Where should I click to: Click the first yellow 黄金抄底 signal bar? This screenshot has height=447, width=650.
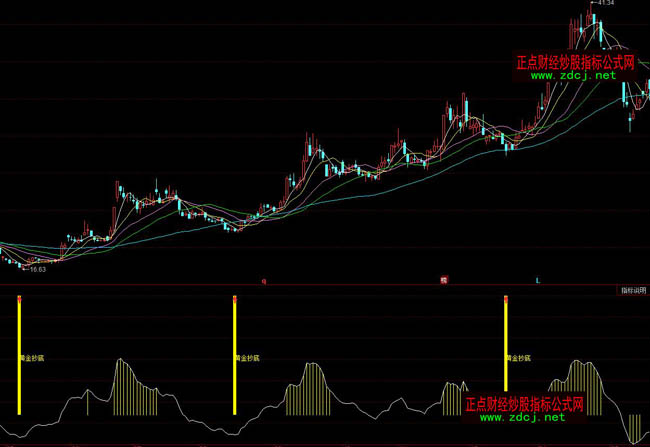pos(19,380)
